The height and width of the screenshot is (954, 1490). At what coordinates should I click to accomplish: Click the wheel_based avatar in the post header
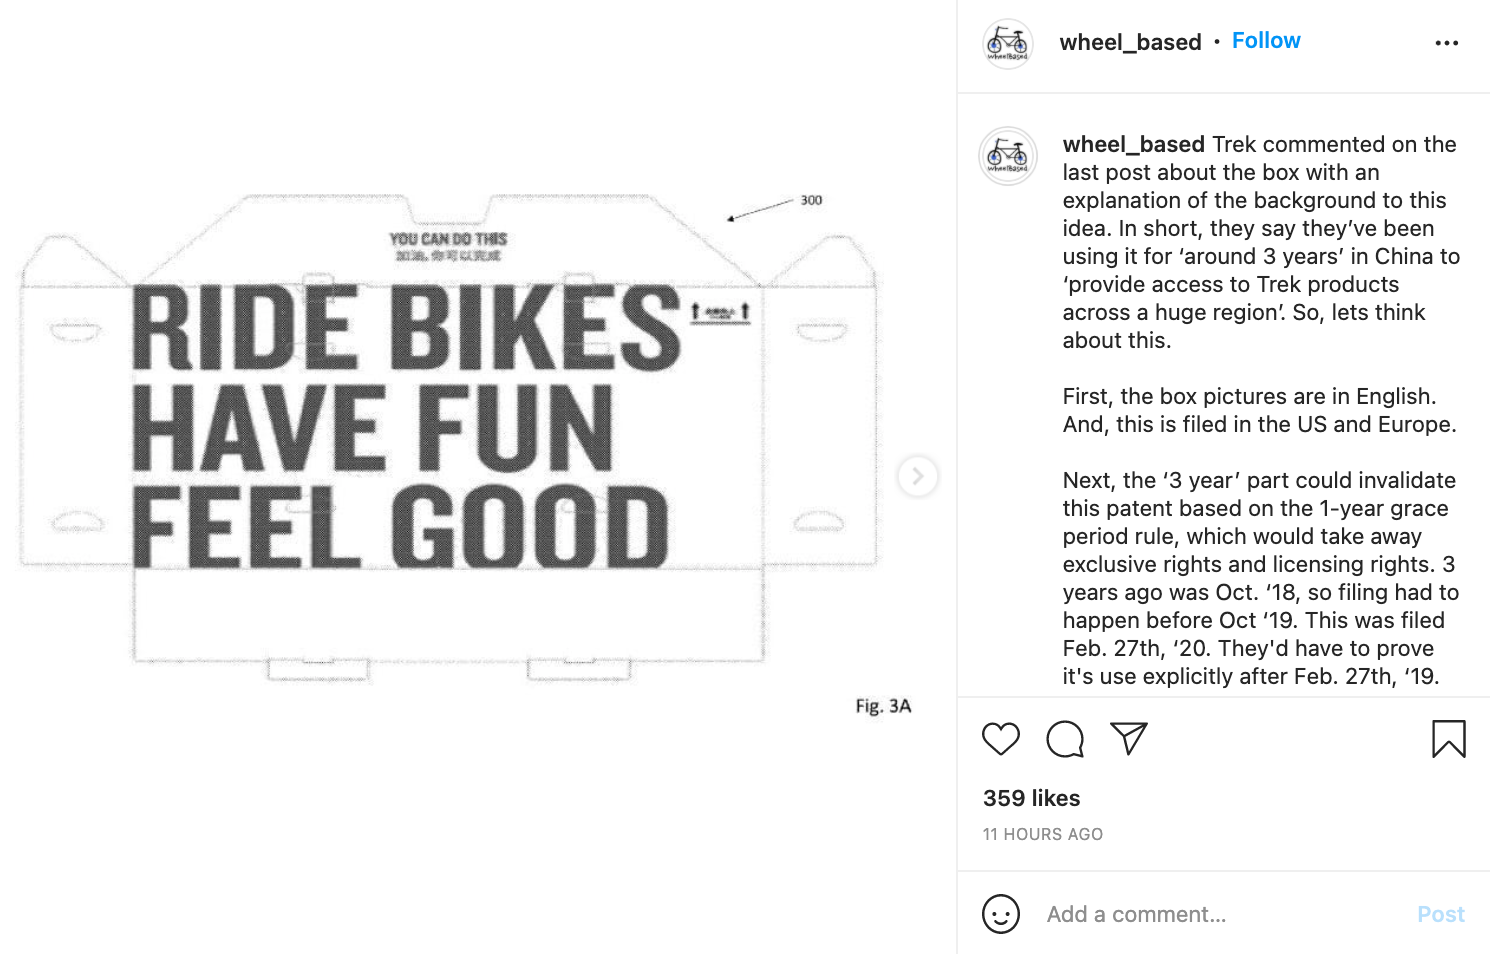1008,43
